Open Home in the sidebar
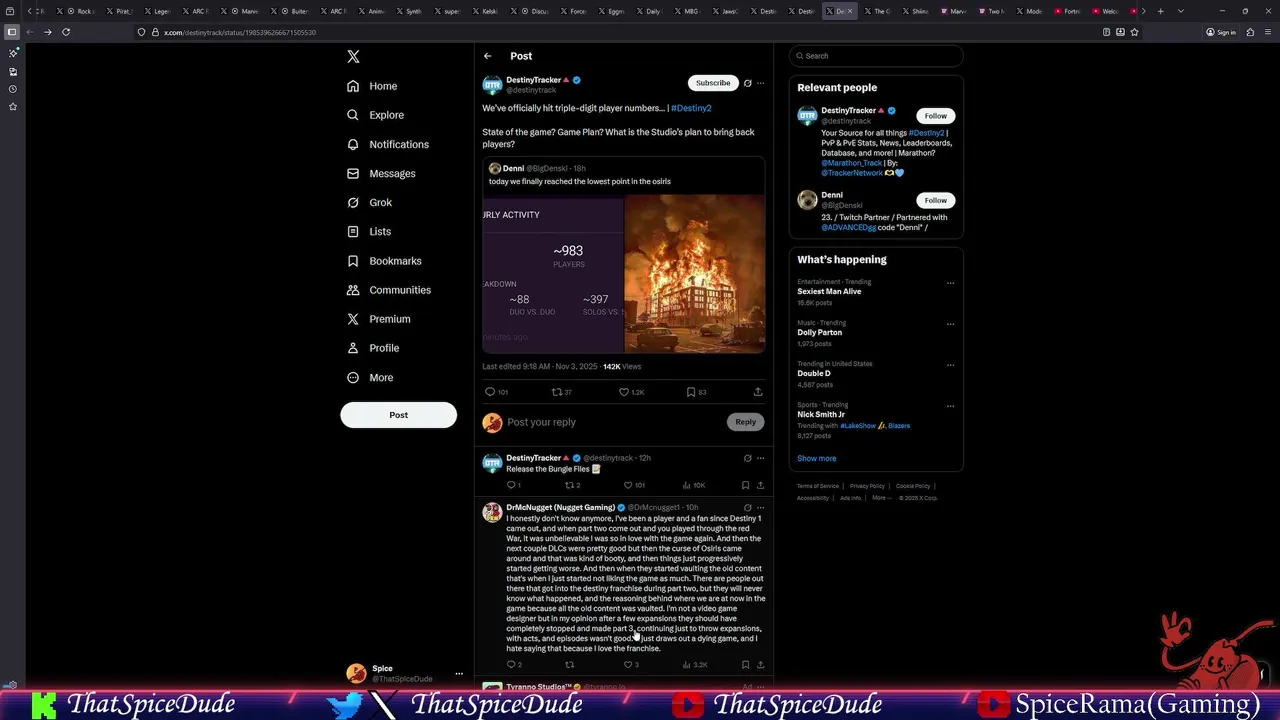The image size is (1280, 720). 372,86
